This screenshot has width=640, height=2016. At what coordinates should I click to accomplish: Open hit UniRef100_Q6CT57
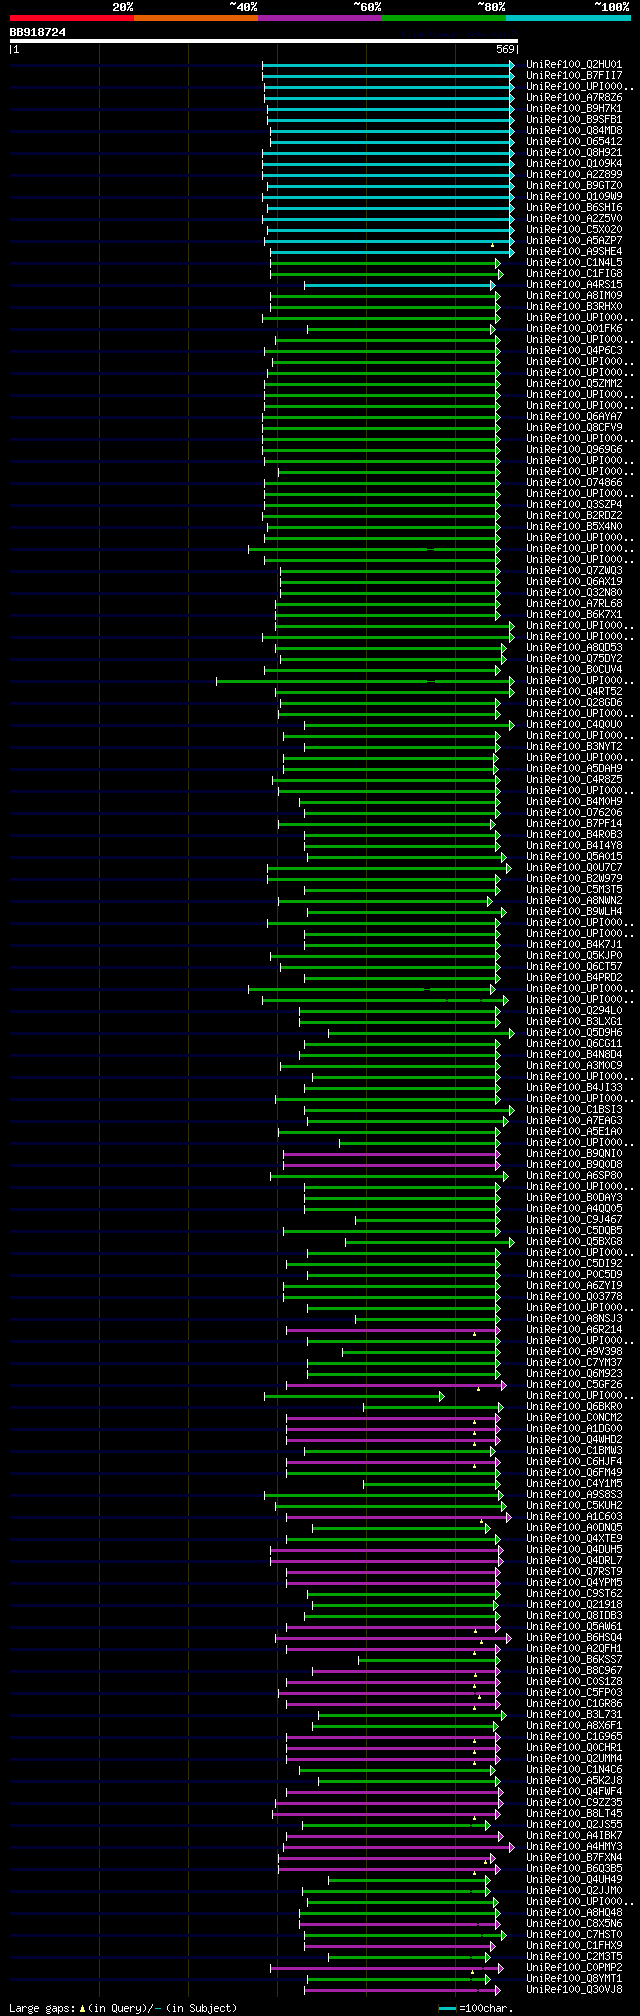tap(574, 966)
